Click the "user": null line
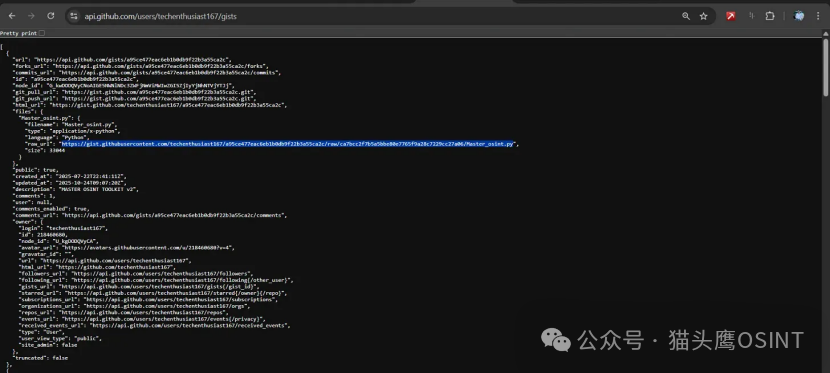830x373 pixels. pos(32,202)
